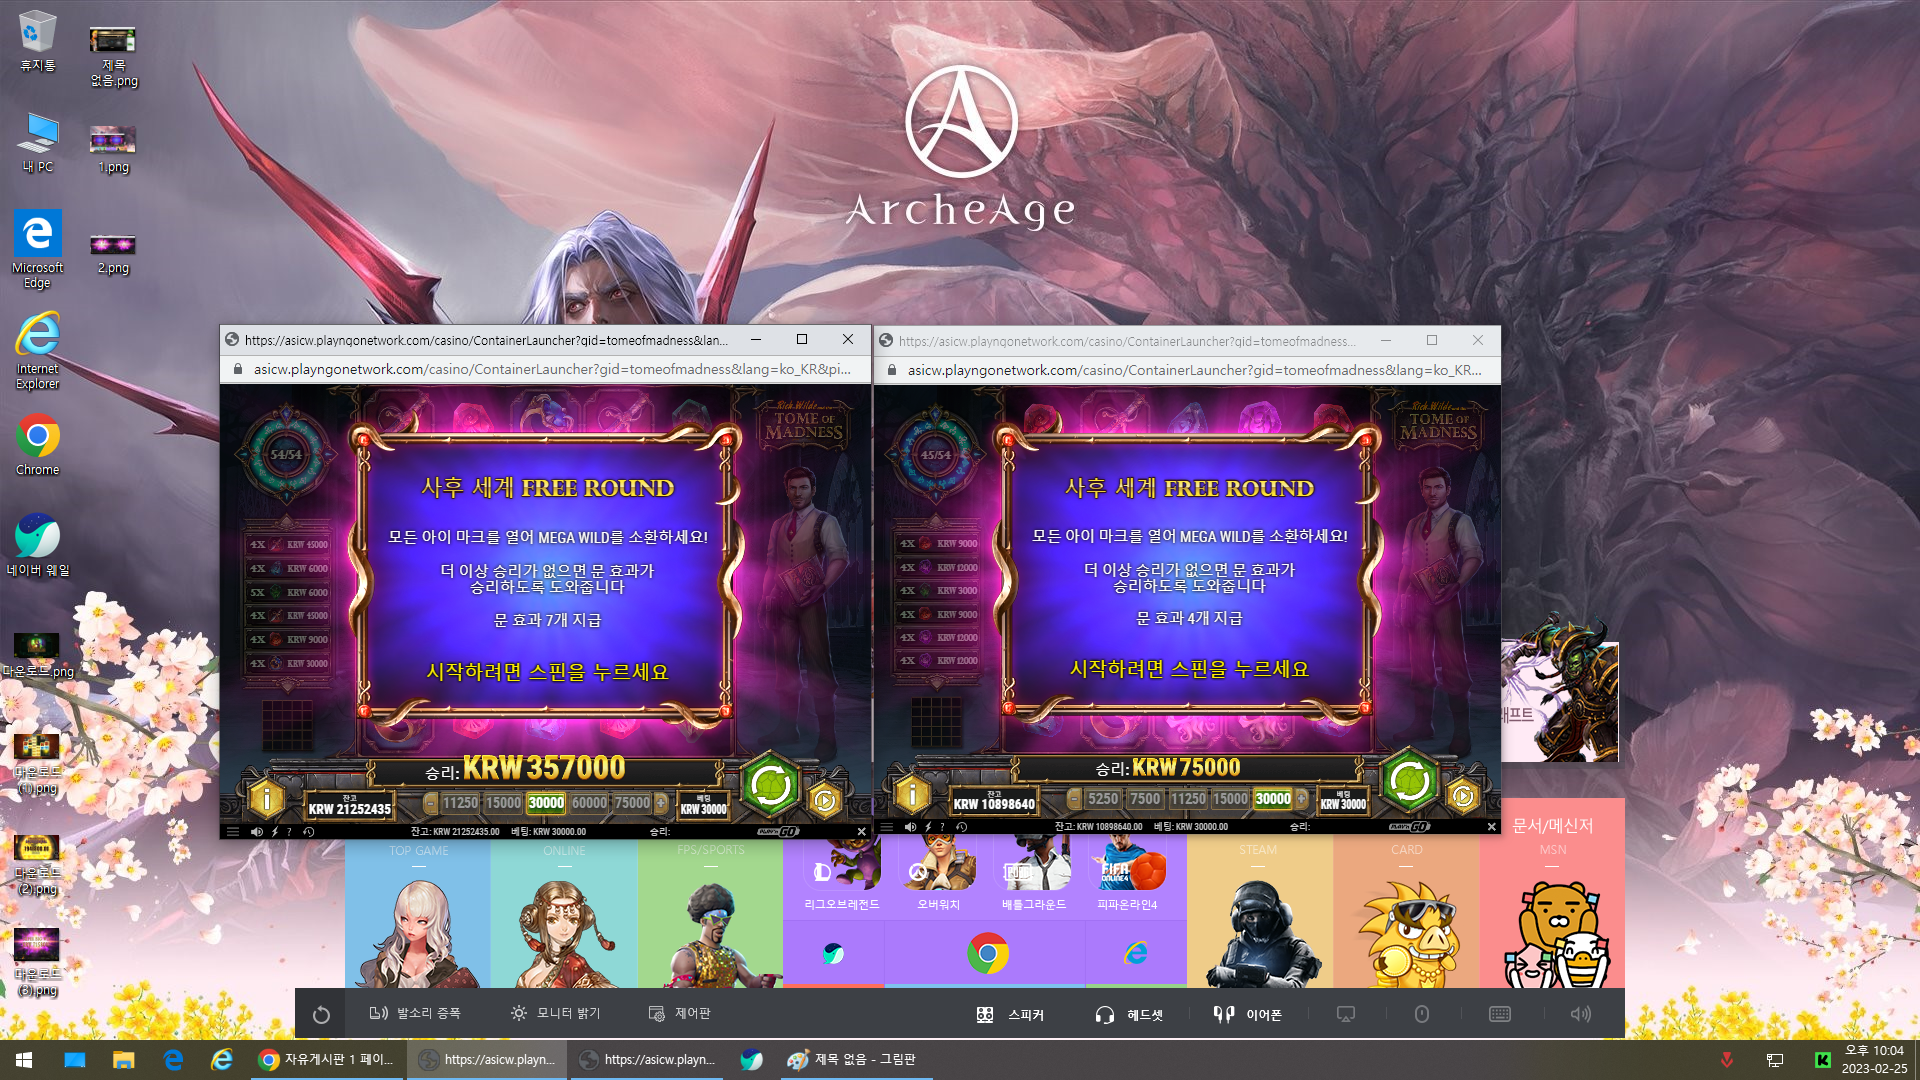The width and height of the screenshot is (1920, 1080).
Task: Open Naver Whale from purple launcher panel
Action: [833, 953]
